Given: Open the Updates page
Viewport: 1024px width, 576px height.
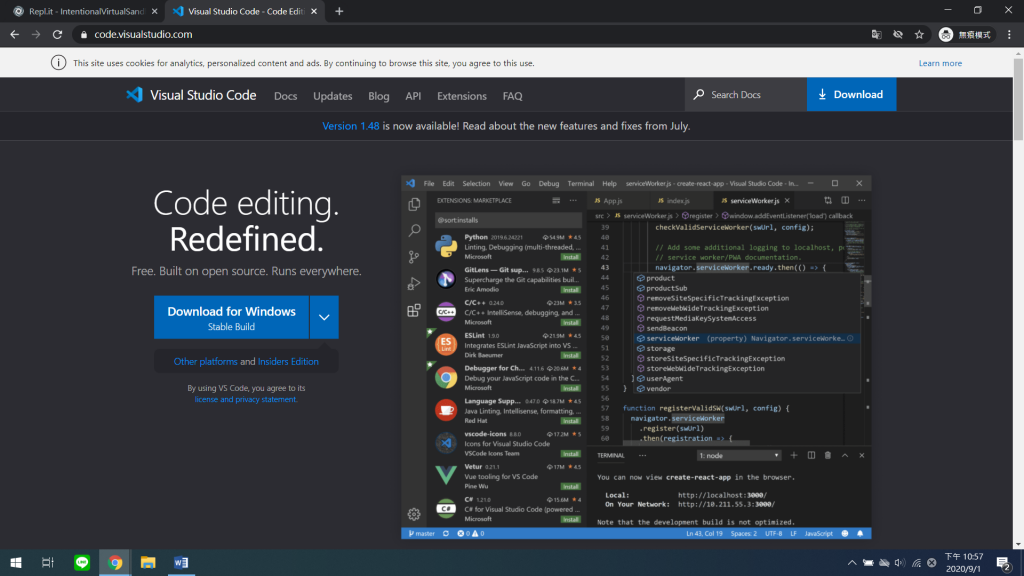Looking at the screenshot, I should [x=332, y=96].
